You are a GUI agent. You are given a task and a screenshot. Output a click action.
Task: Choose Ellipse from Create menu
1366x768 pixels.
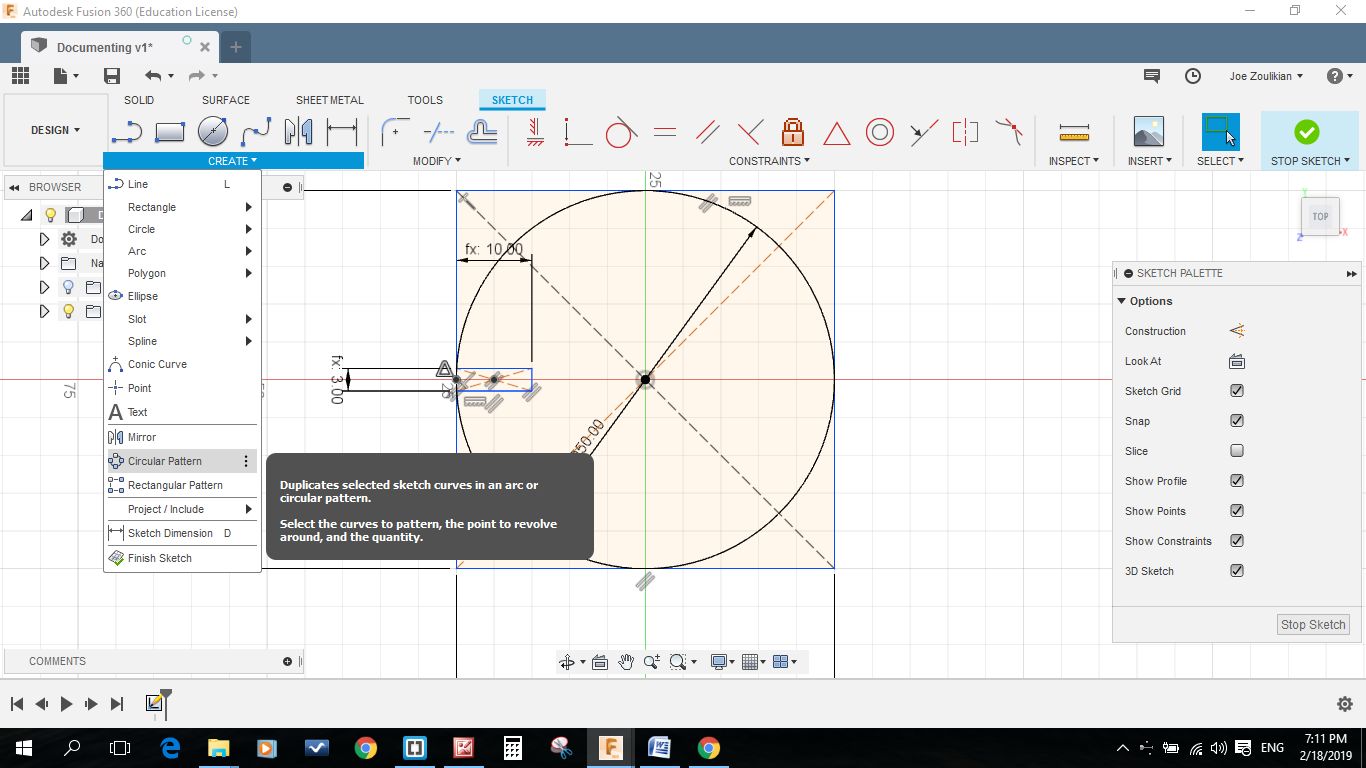[181, 296]
